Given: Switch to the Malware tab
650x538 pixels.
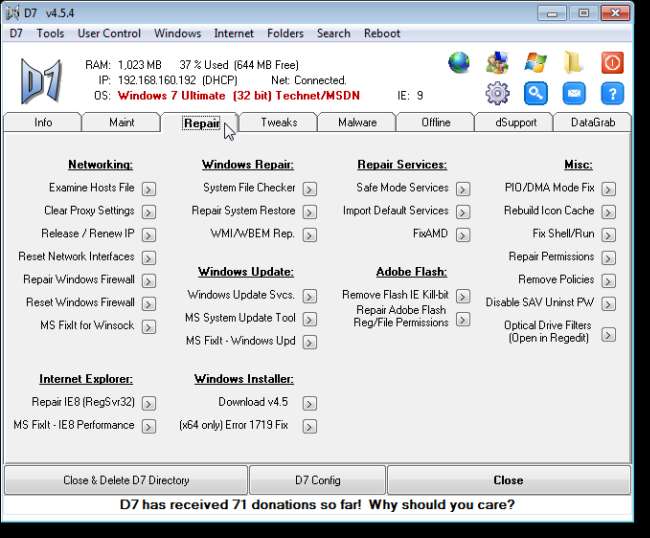Looking at the screenshot, I should 357,123.
